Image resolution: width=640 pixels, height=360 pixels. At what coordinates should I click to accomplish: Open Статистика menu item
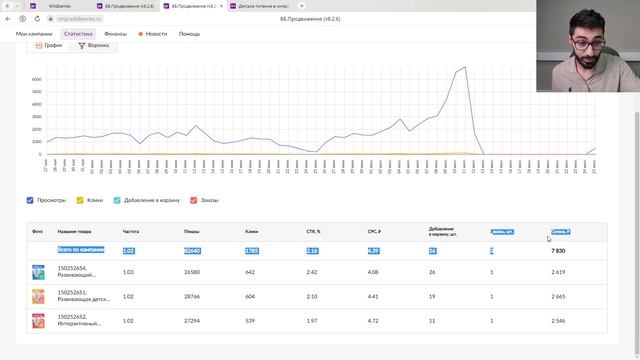(78, 34)
